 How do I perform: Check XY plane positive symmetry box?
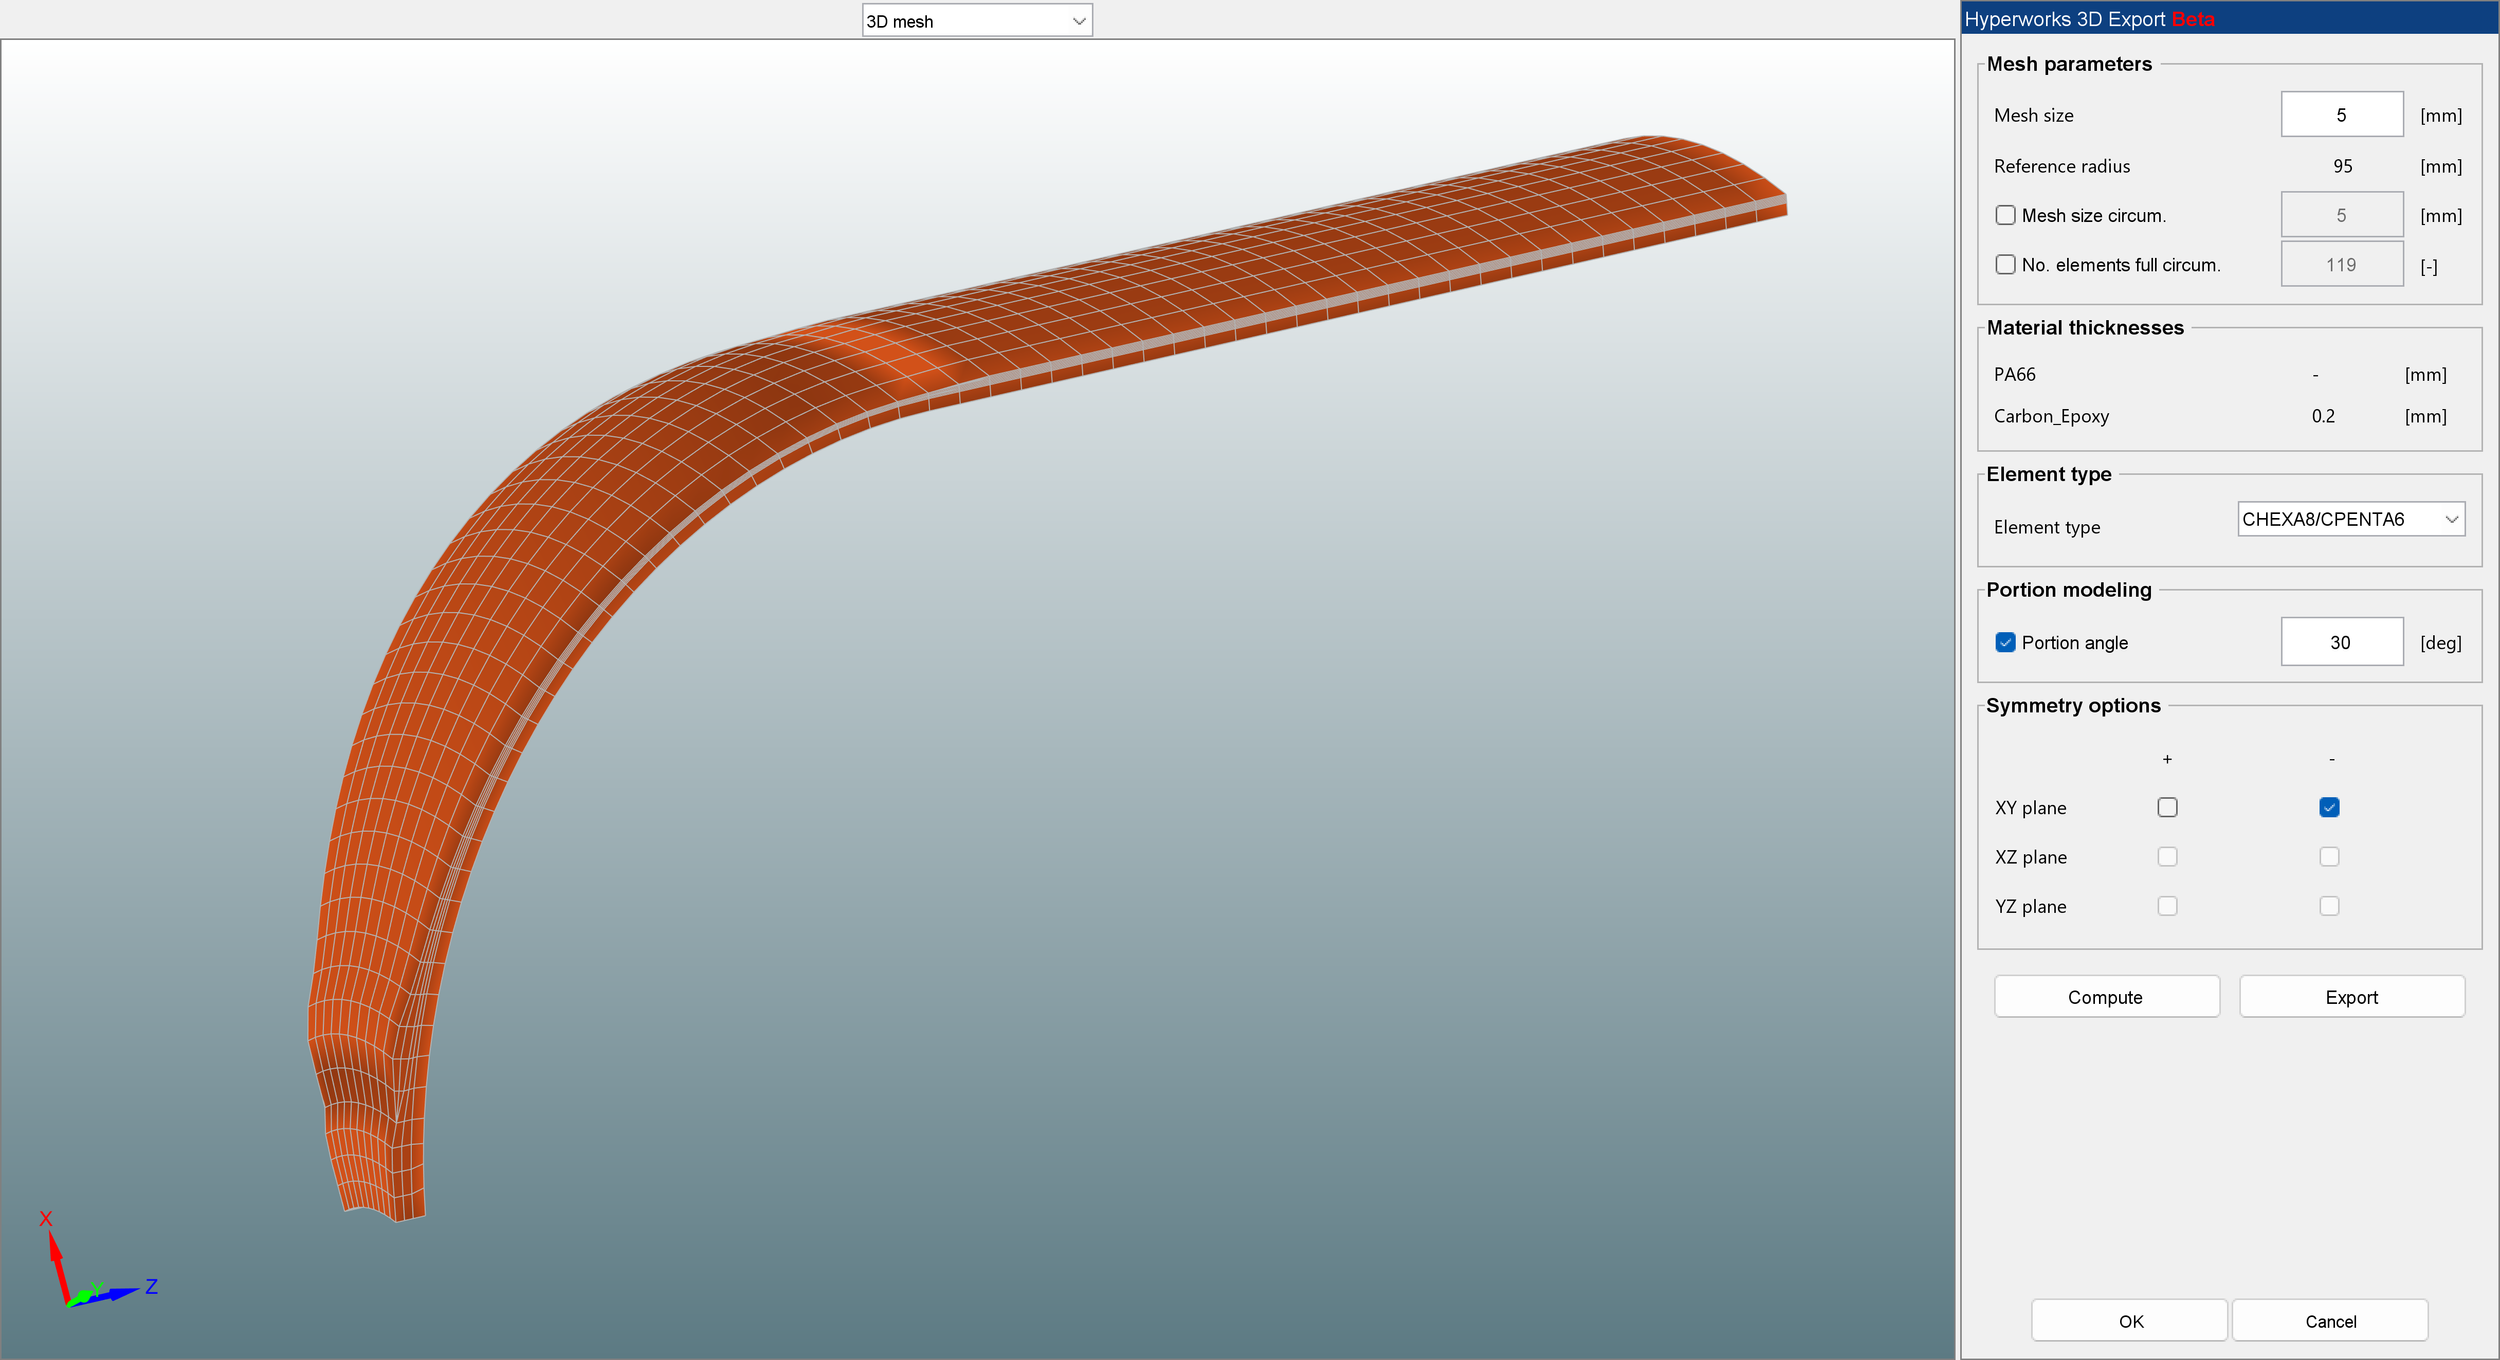tap(2167, 807)
